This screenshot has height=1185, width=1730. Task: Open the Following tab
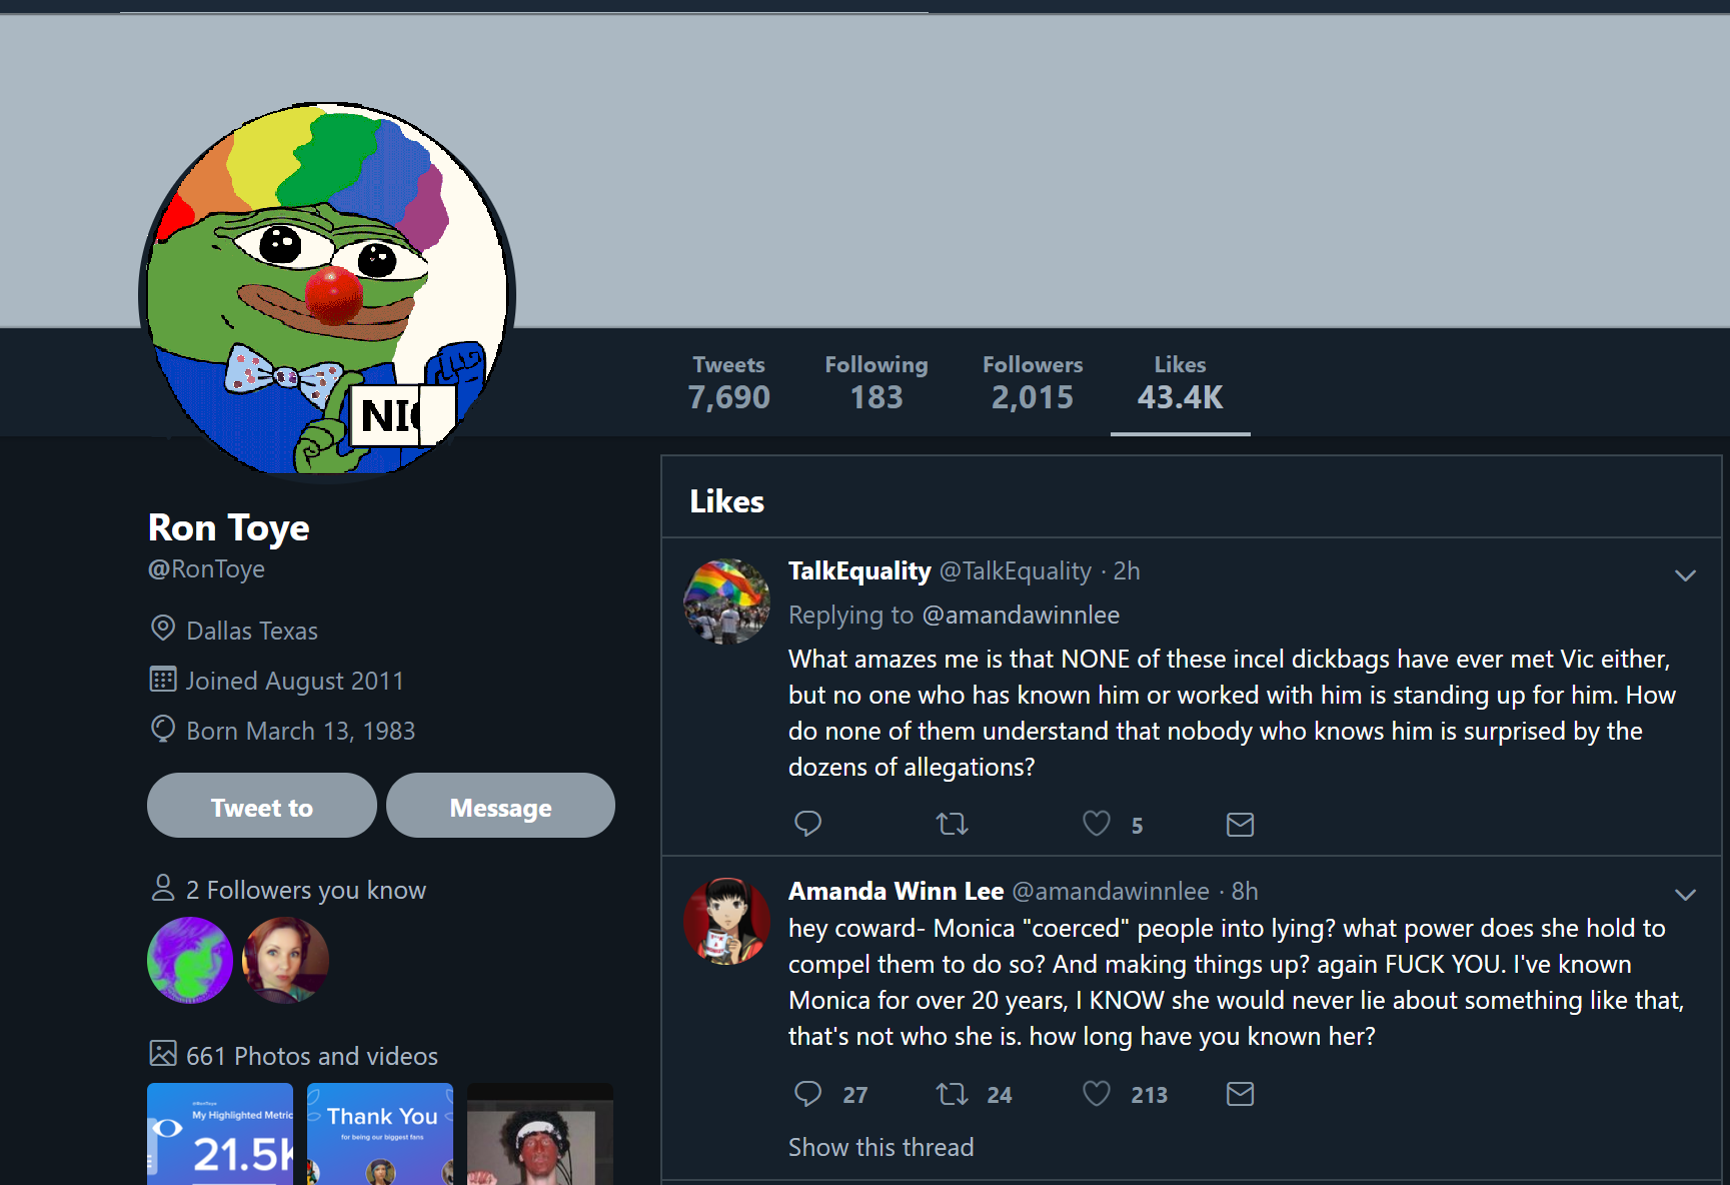click(876, 383)
